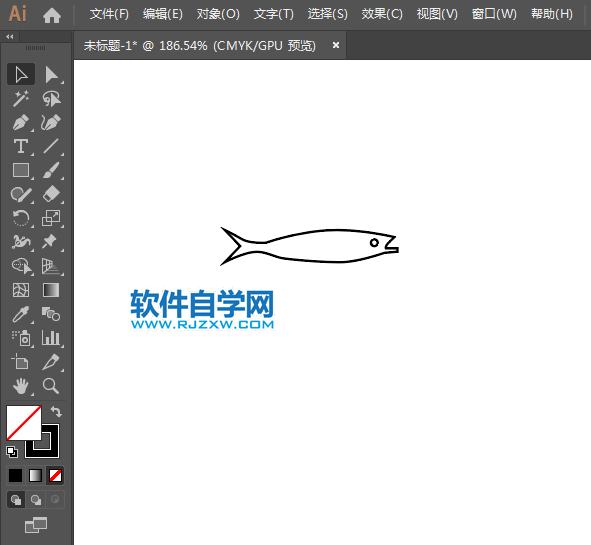Select the Rectangle tool
Screen dimensions: 591x545
[x=21, y=170]
